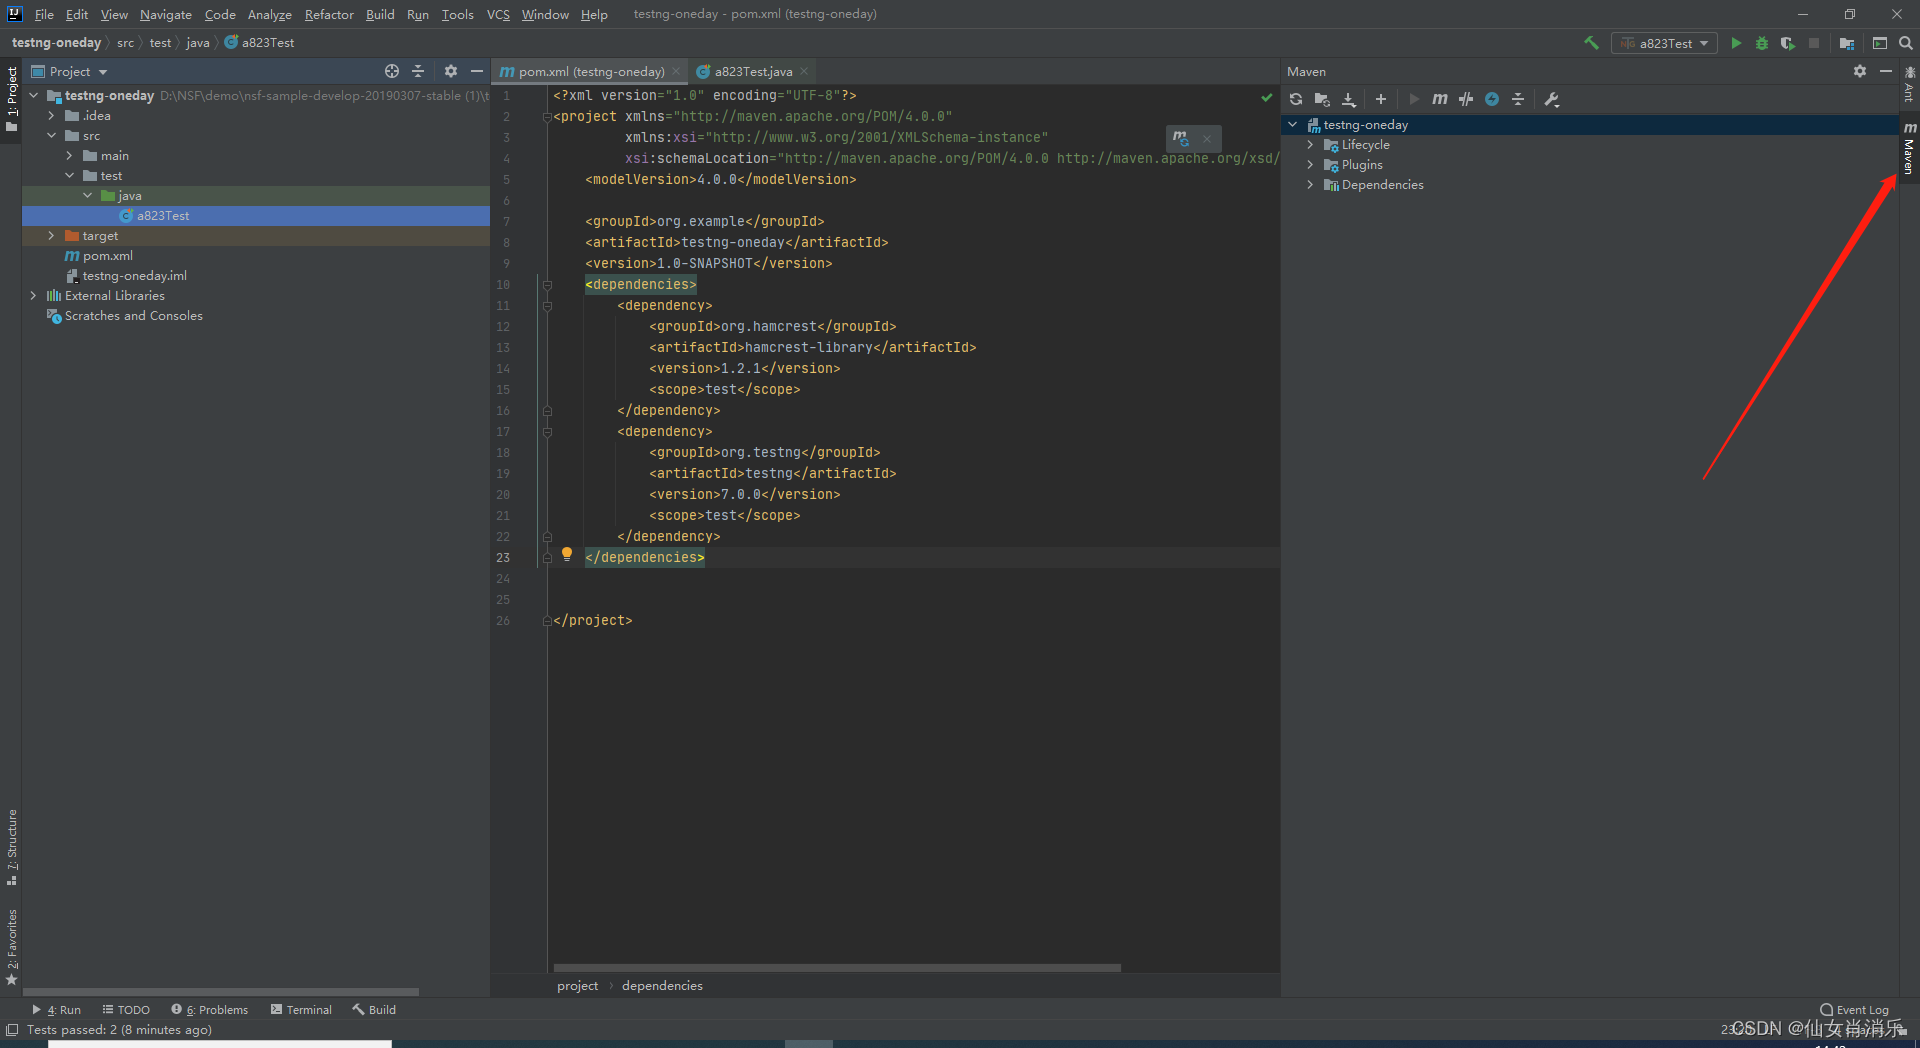Screen dimensions: 1920x1048
Task: Open the a823Test run configuration dropdown
Action: pyautogui.click(x=1664, y=43)
